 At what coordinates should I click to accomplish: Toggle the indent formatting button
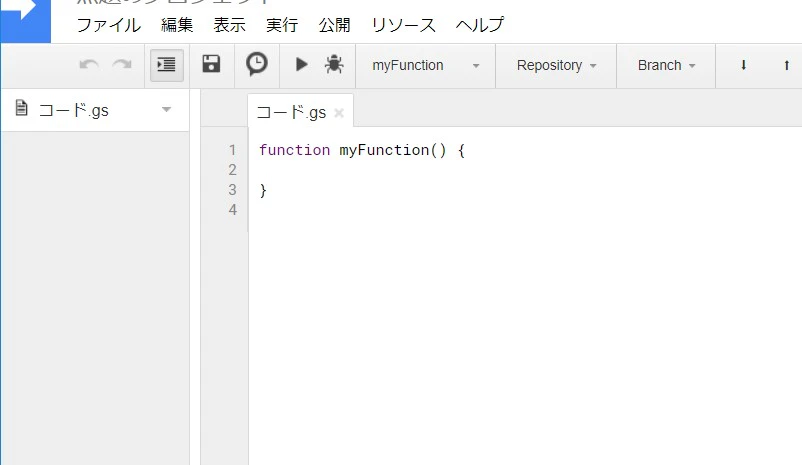tap(167, 65)
